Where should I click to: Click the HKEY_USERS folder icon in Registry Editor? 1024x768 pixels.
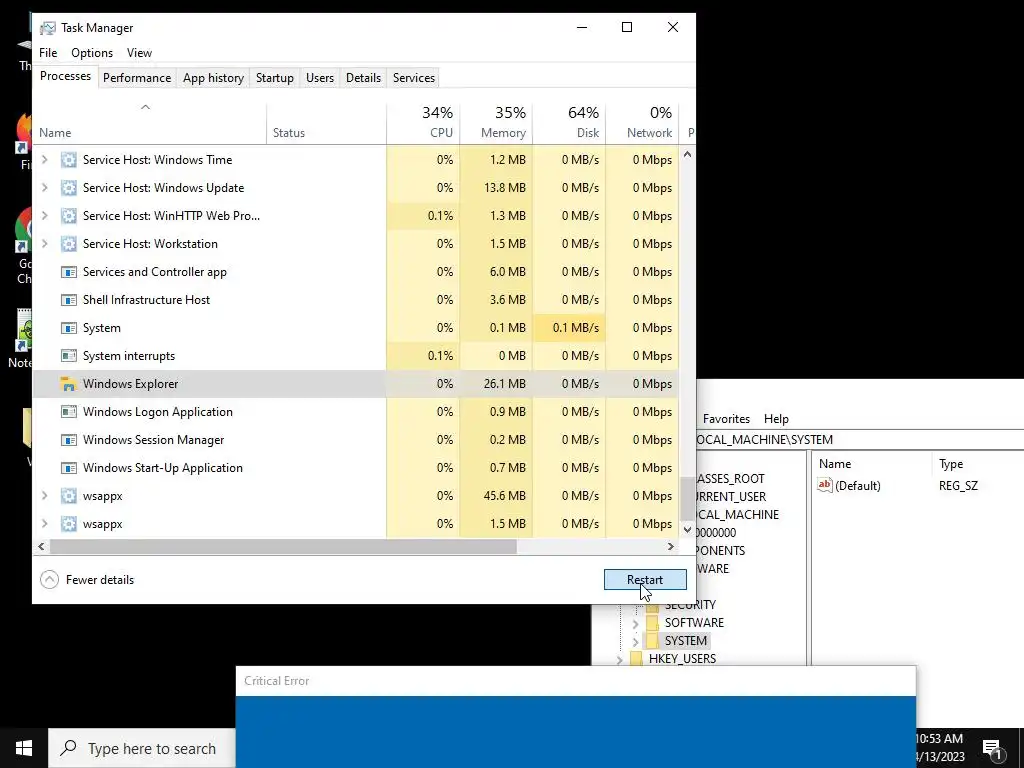637,659
